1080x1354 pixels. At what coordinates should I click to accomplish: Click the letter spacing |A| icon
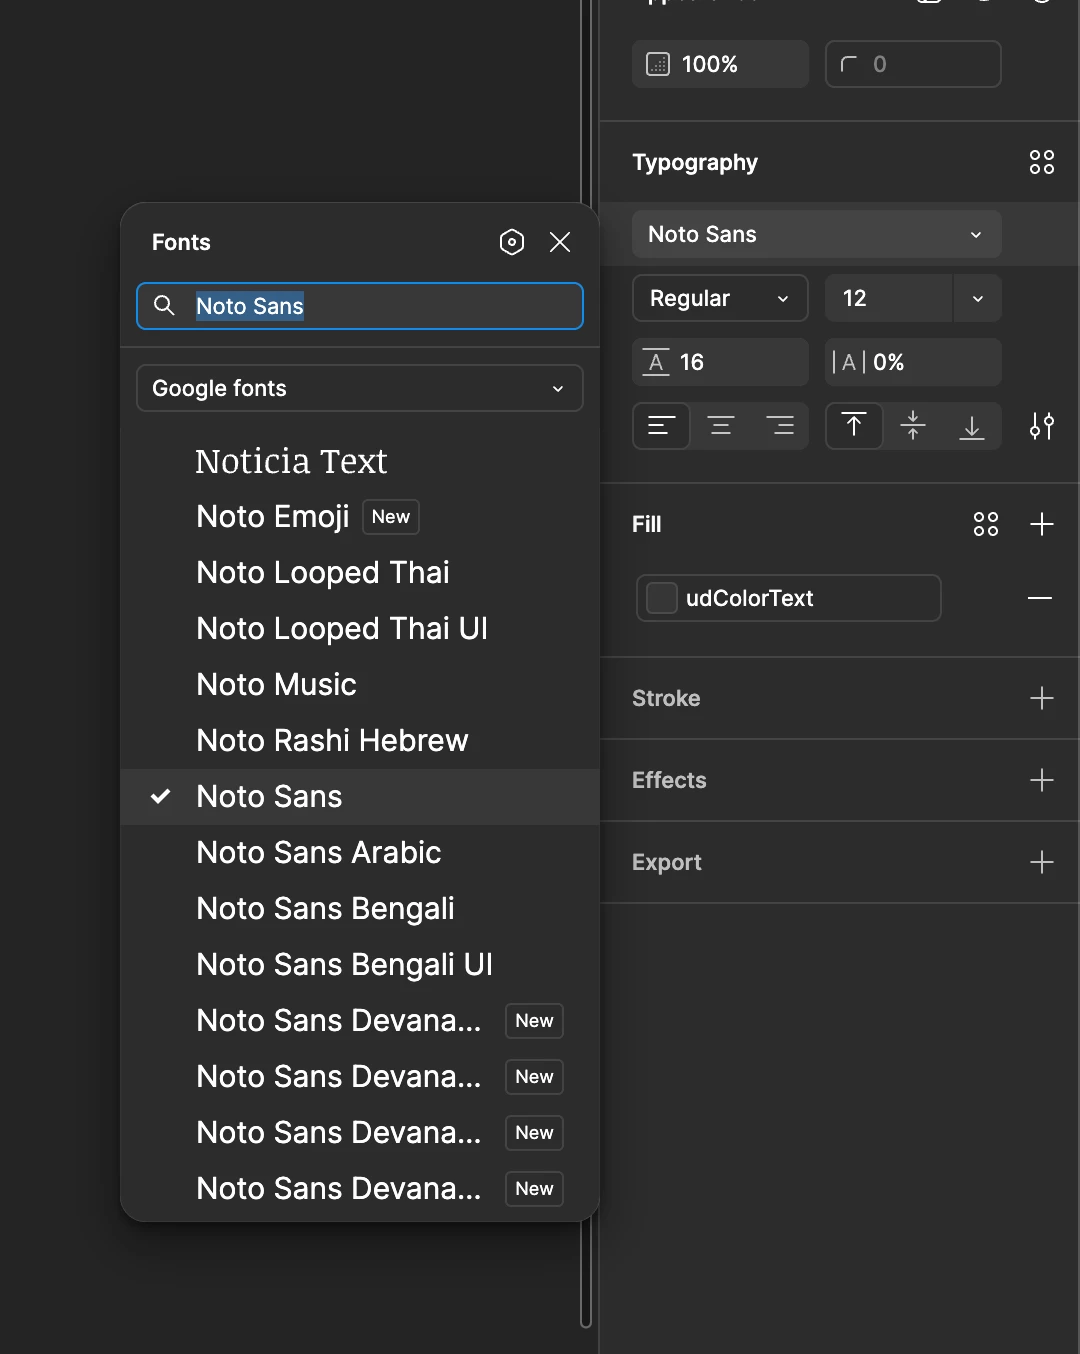[x=849, y=362]
